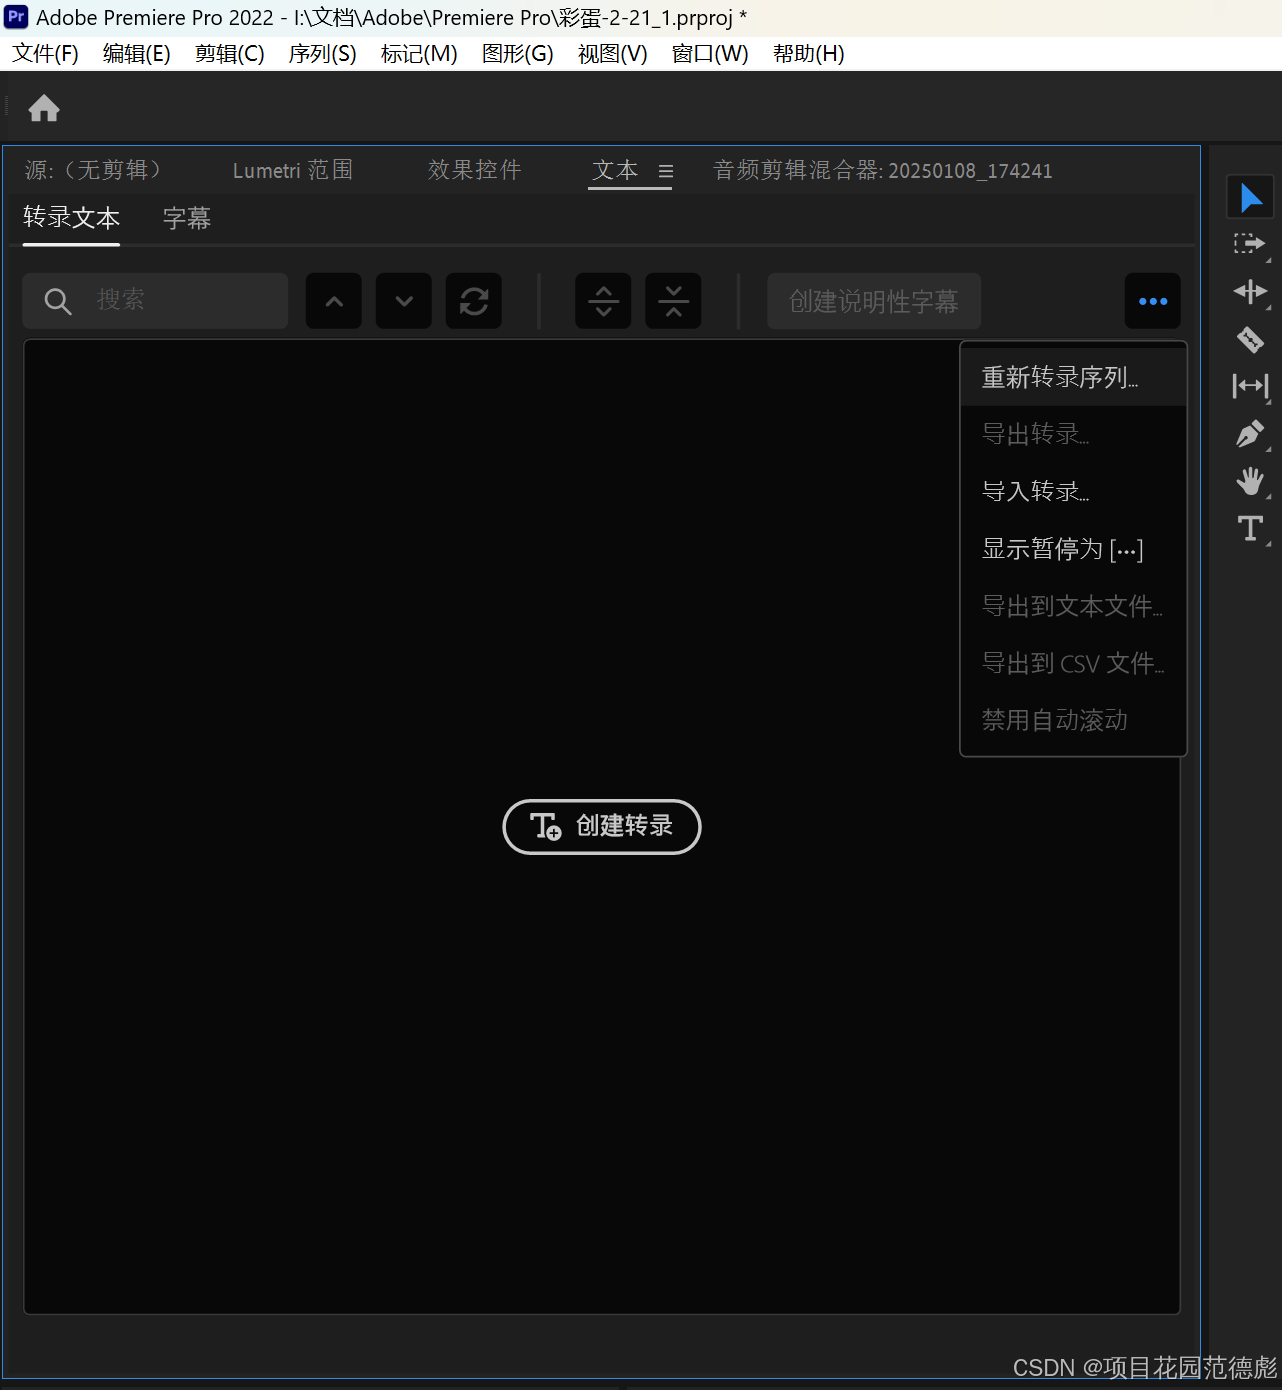Screen dimensions: 1282x1390
Task: Click the 创建说明性字幕 button
Action: coord(874,301)
